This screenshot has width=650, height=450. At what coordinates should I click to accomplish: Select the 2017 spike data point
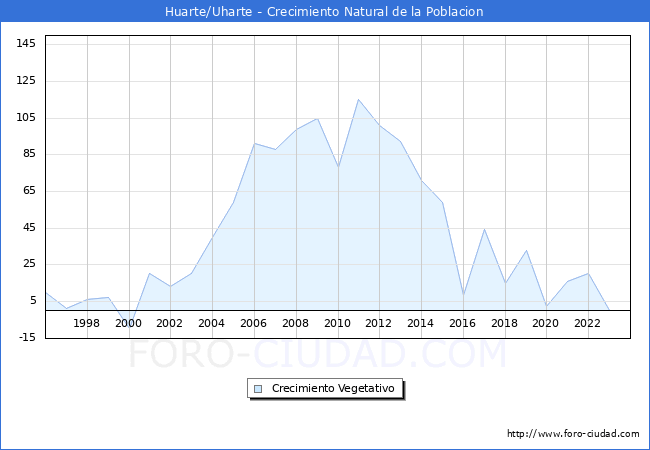coord(484,229)
